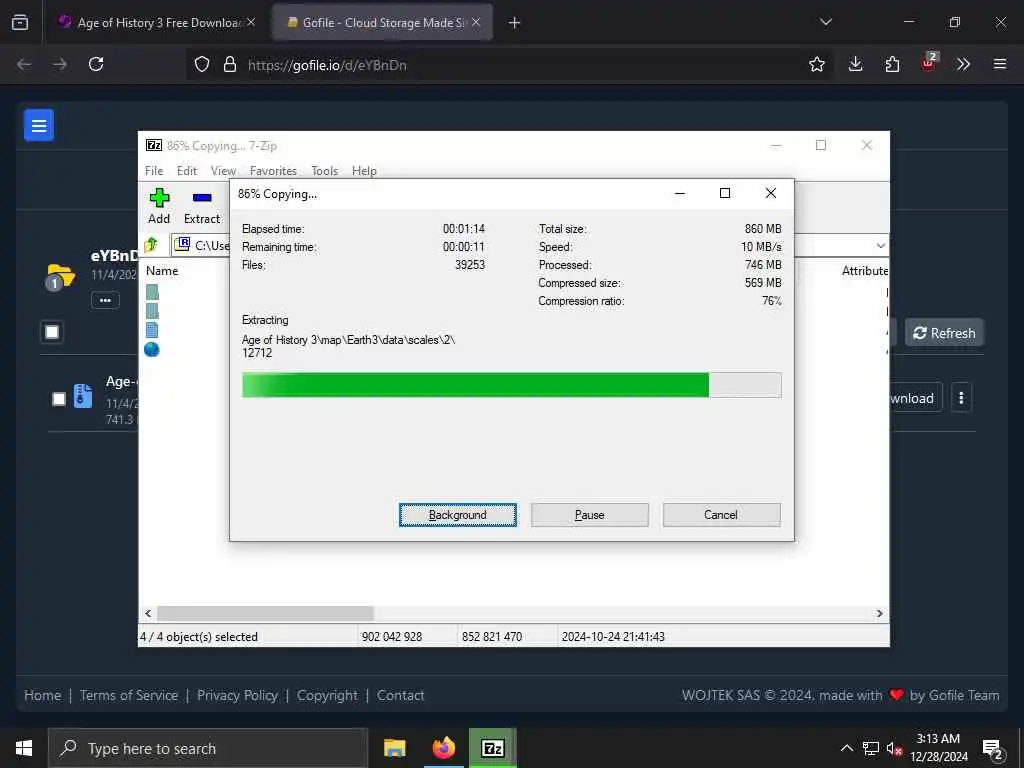The height and width of the screenshot is (768, 1024).
Task: Show hidden tray icons chevron
Action: (x=846, y=748)
